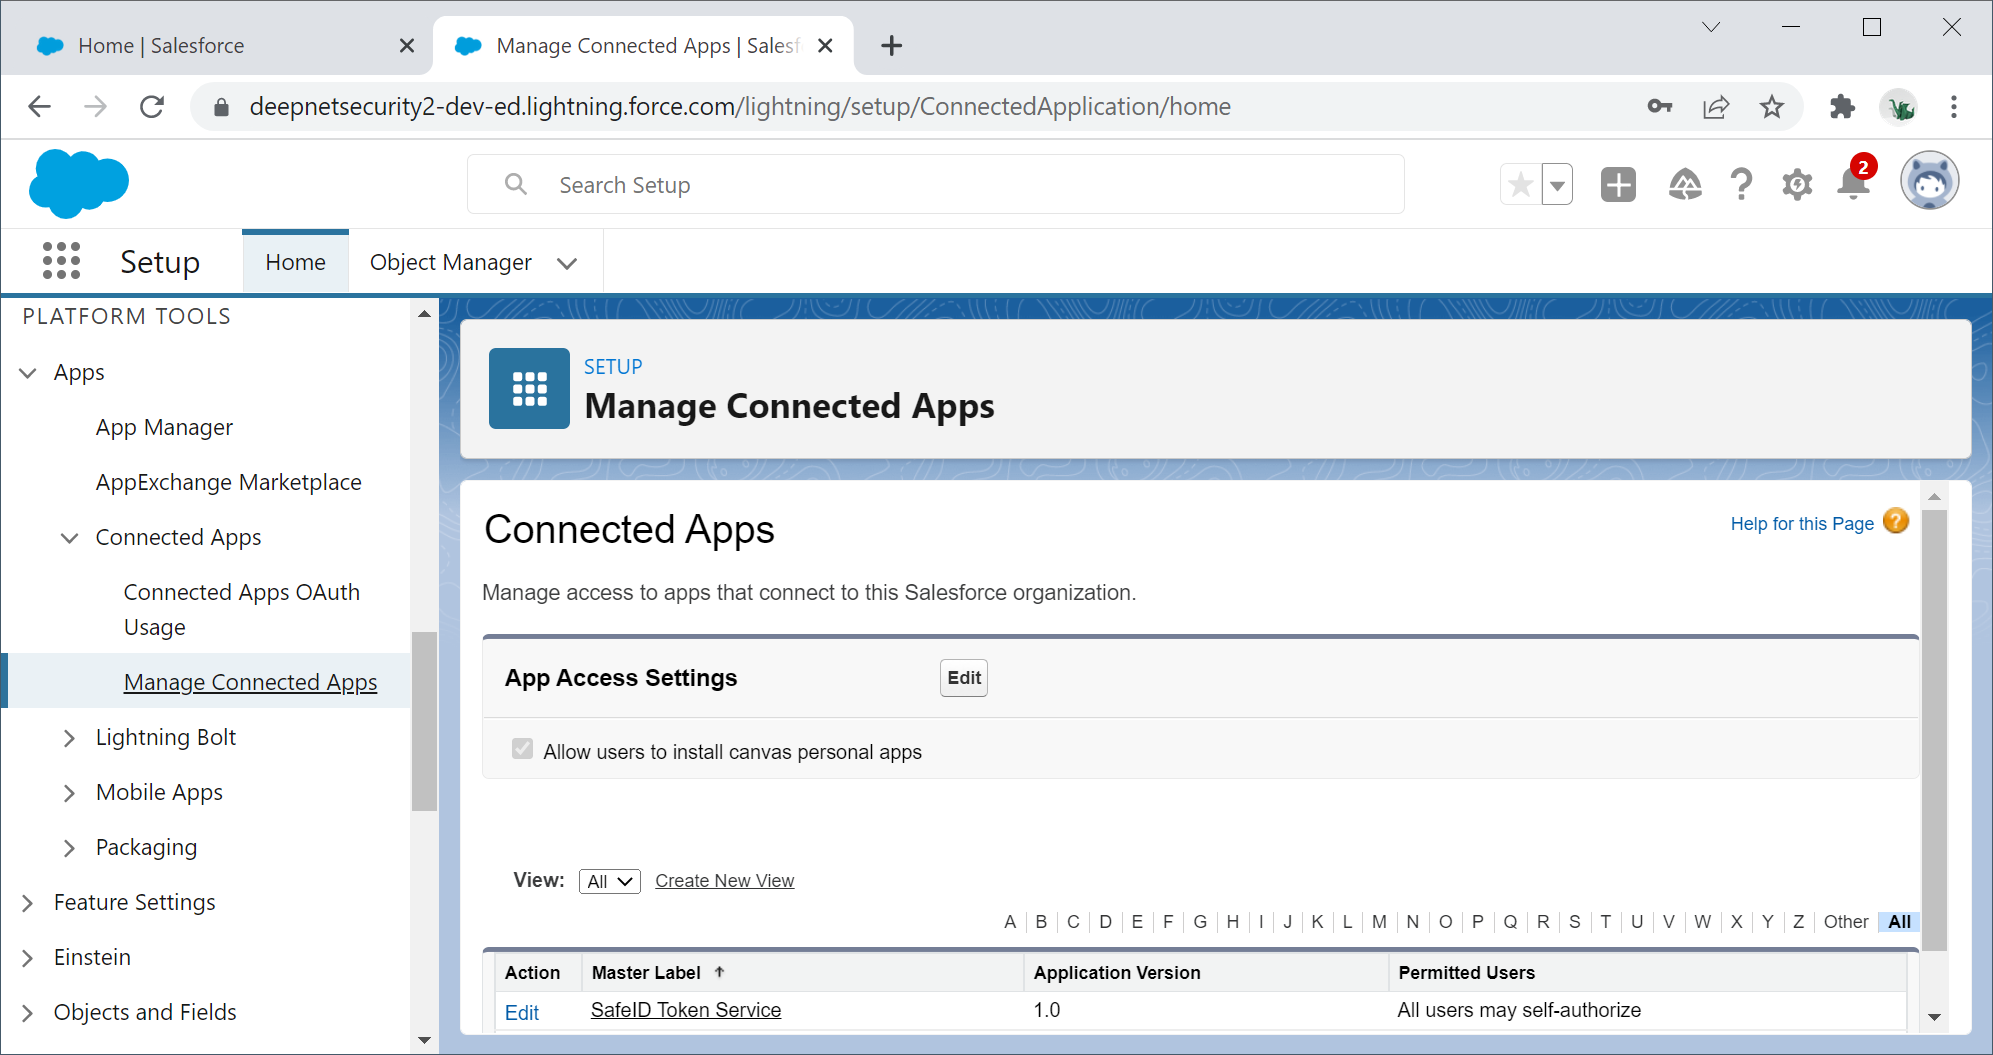Open the View 'All' dropdown

click(609, 881)
